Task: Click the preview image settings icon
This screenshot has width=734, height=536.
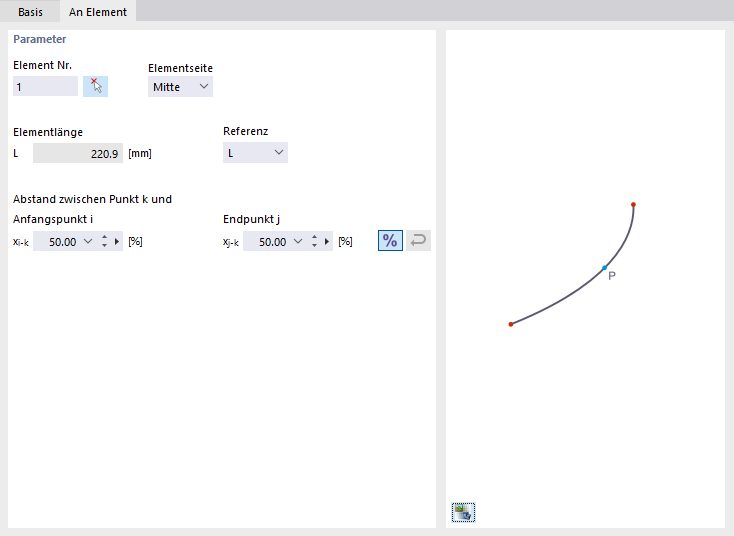Action: [x=463, y=512]
